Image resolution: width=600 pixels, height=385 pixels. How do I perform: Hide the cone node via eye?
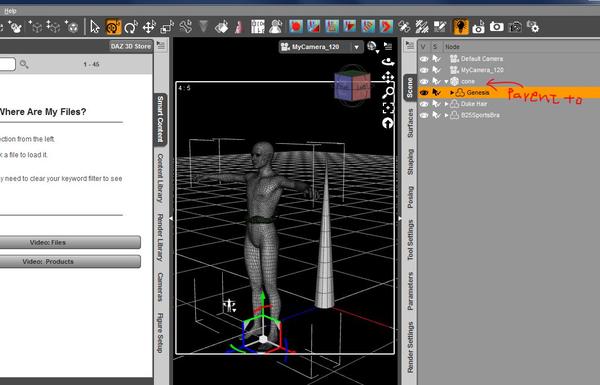[424, 82]
